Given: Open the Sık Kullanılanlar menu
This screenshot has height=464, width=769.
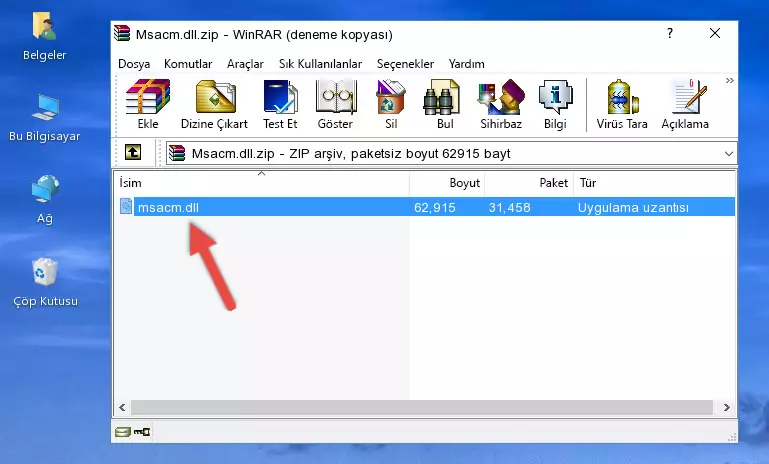Looking at the screenshot, I should [320, 64].
